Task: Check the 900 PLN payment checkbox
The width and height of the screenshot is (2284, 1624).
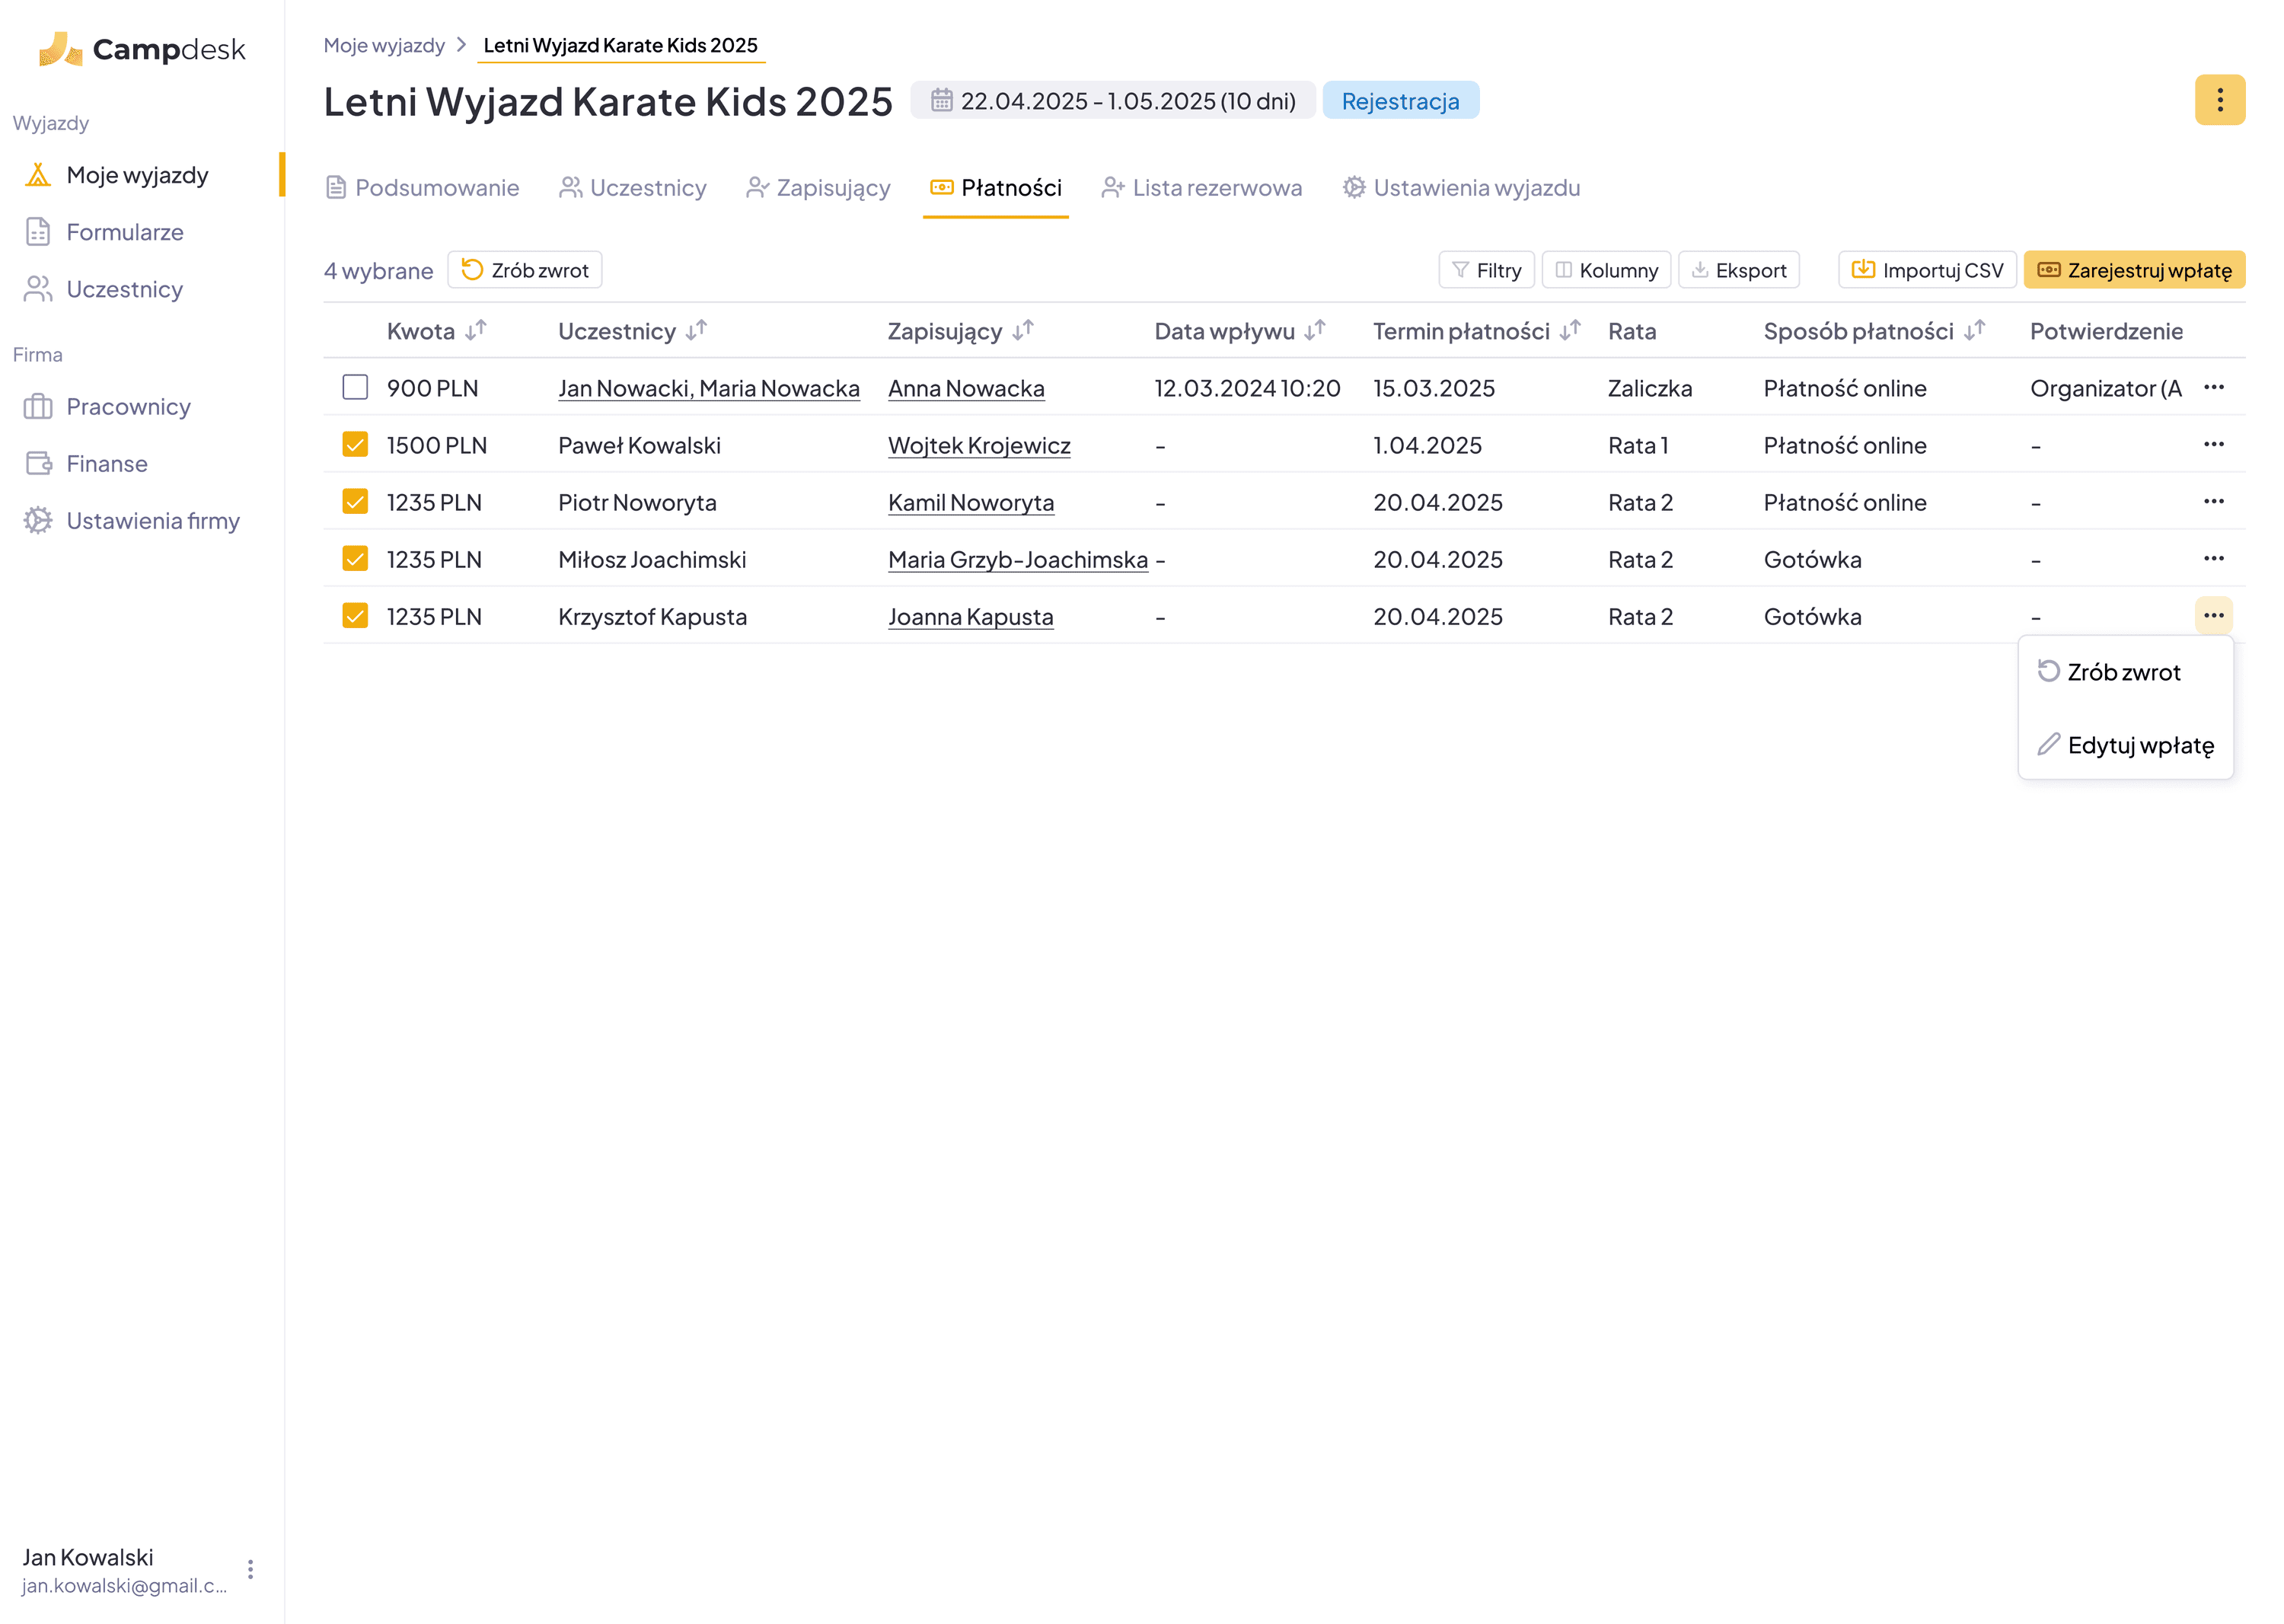Action: click(355, 387)
